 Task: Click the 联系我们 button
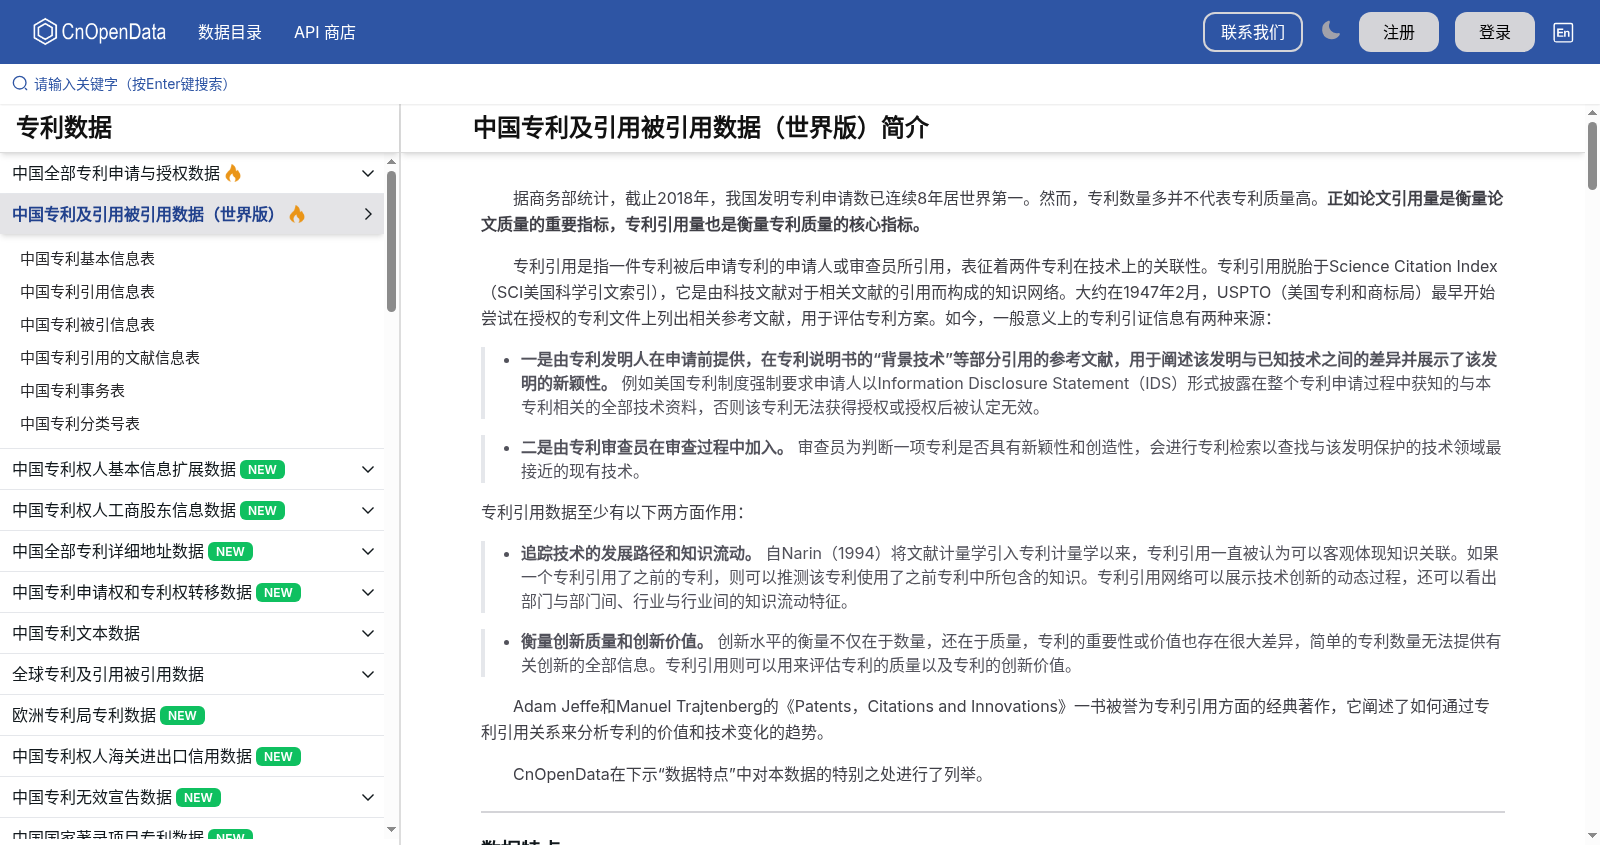(x=1253, y=32)
